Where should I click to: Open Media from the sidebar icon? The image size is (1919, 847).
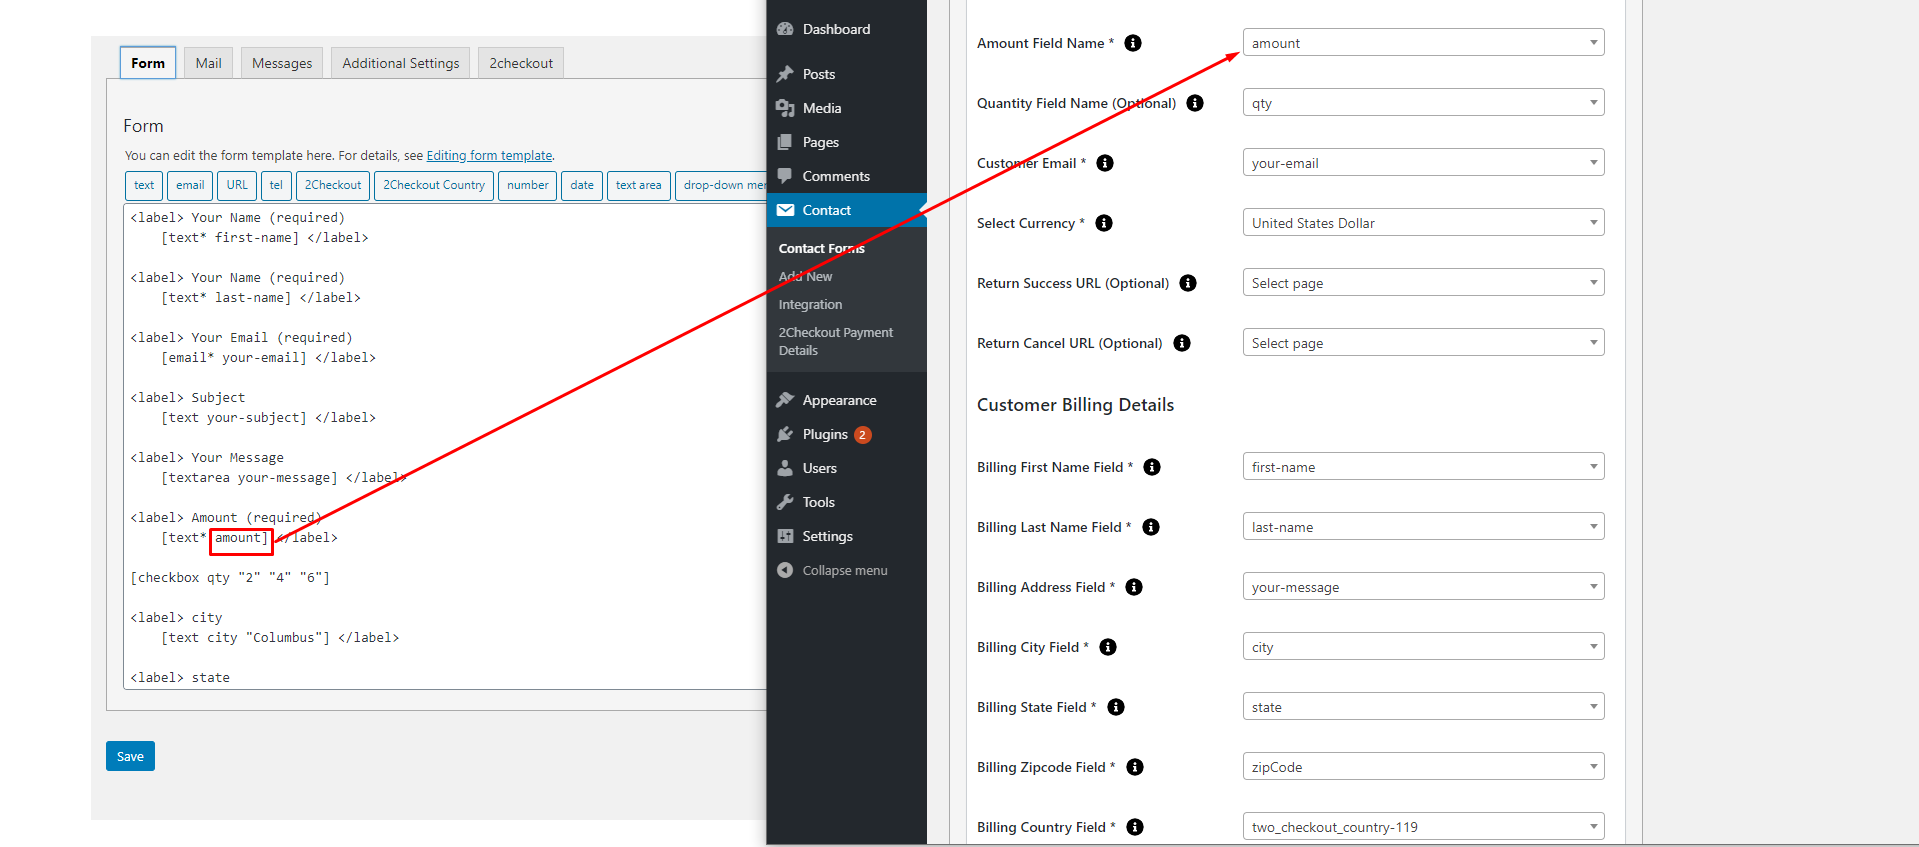coord(785,108)
